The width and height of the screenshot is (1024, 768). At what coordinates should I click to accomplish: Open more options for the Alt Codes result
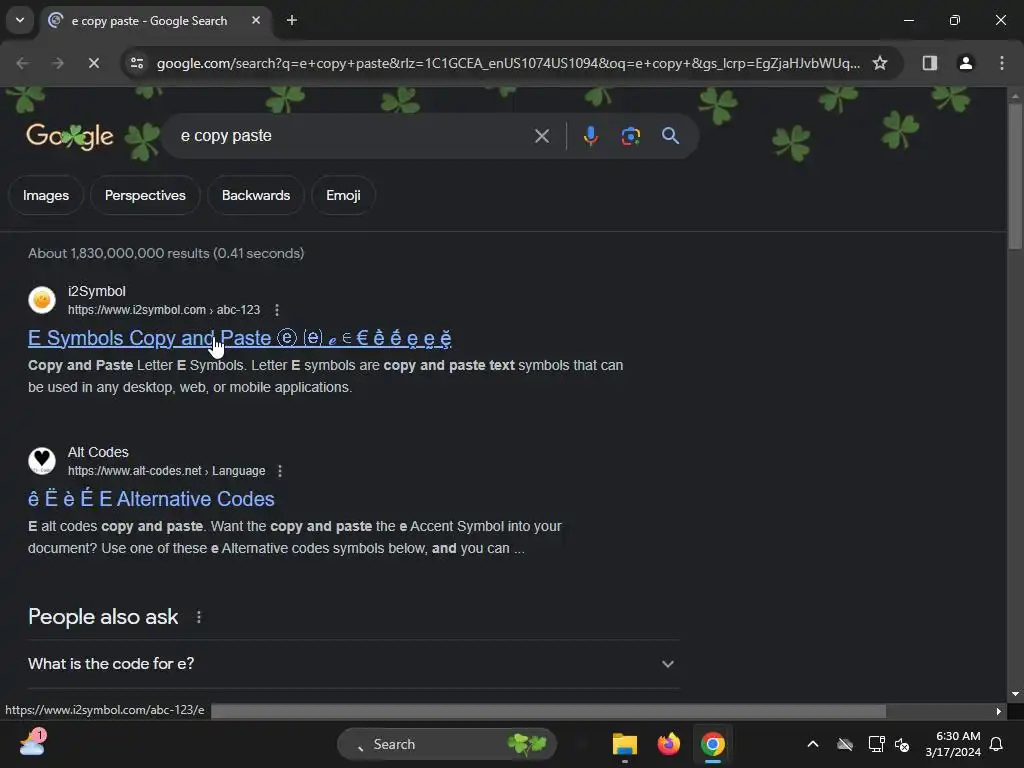280,471
